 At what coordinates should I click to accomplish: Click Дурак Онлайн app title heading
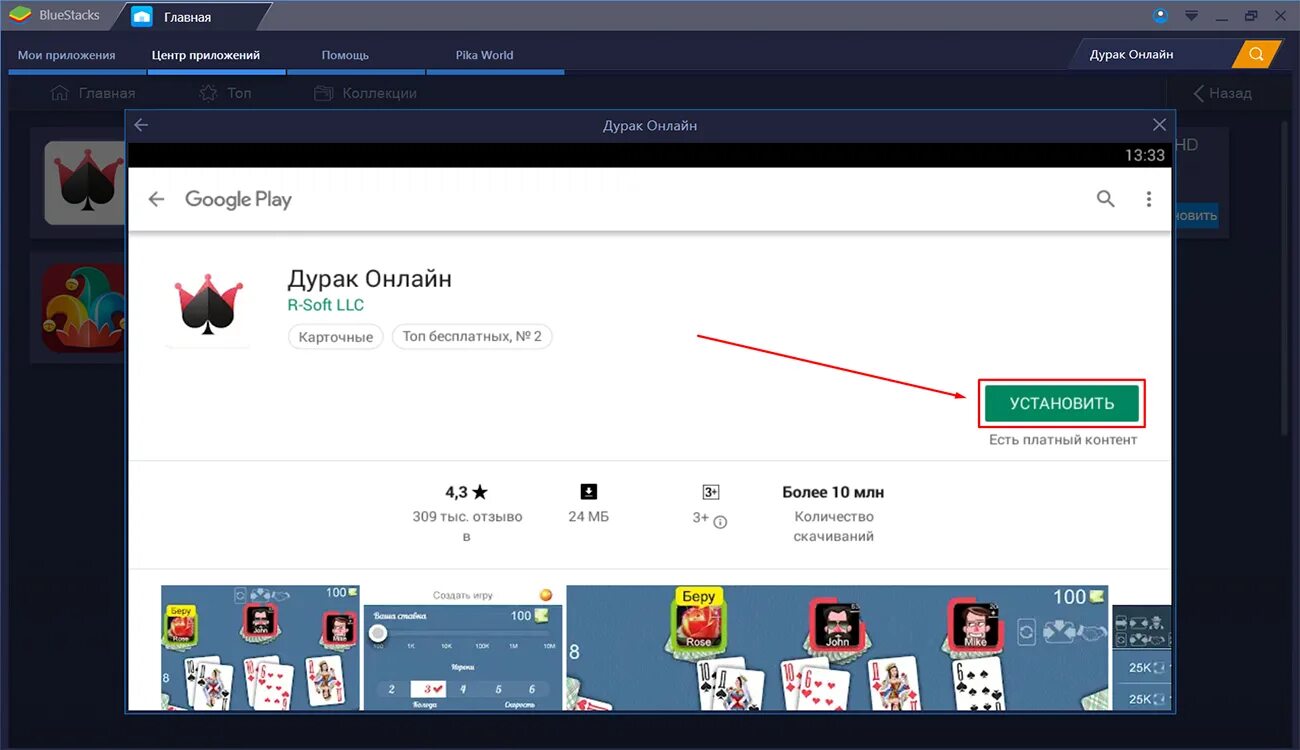tap(369, 278)
